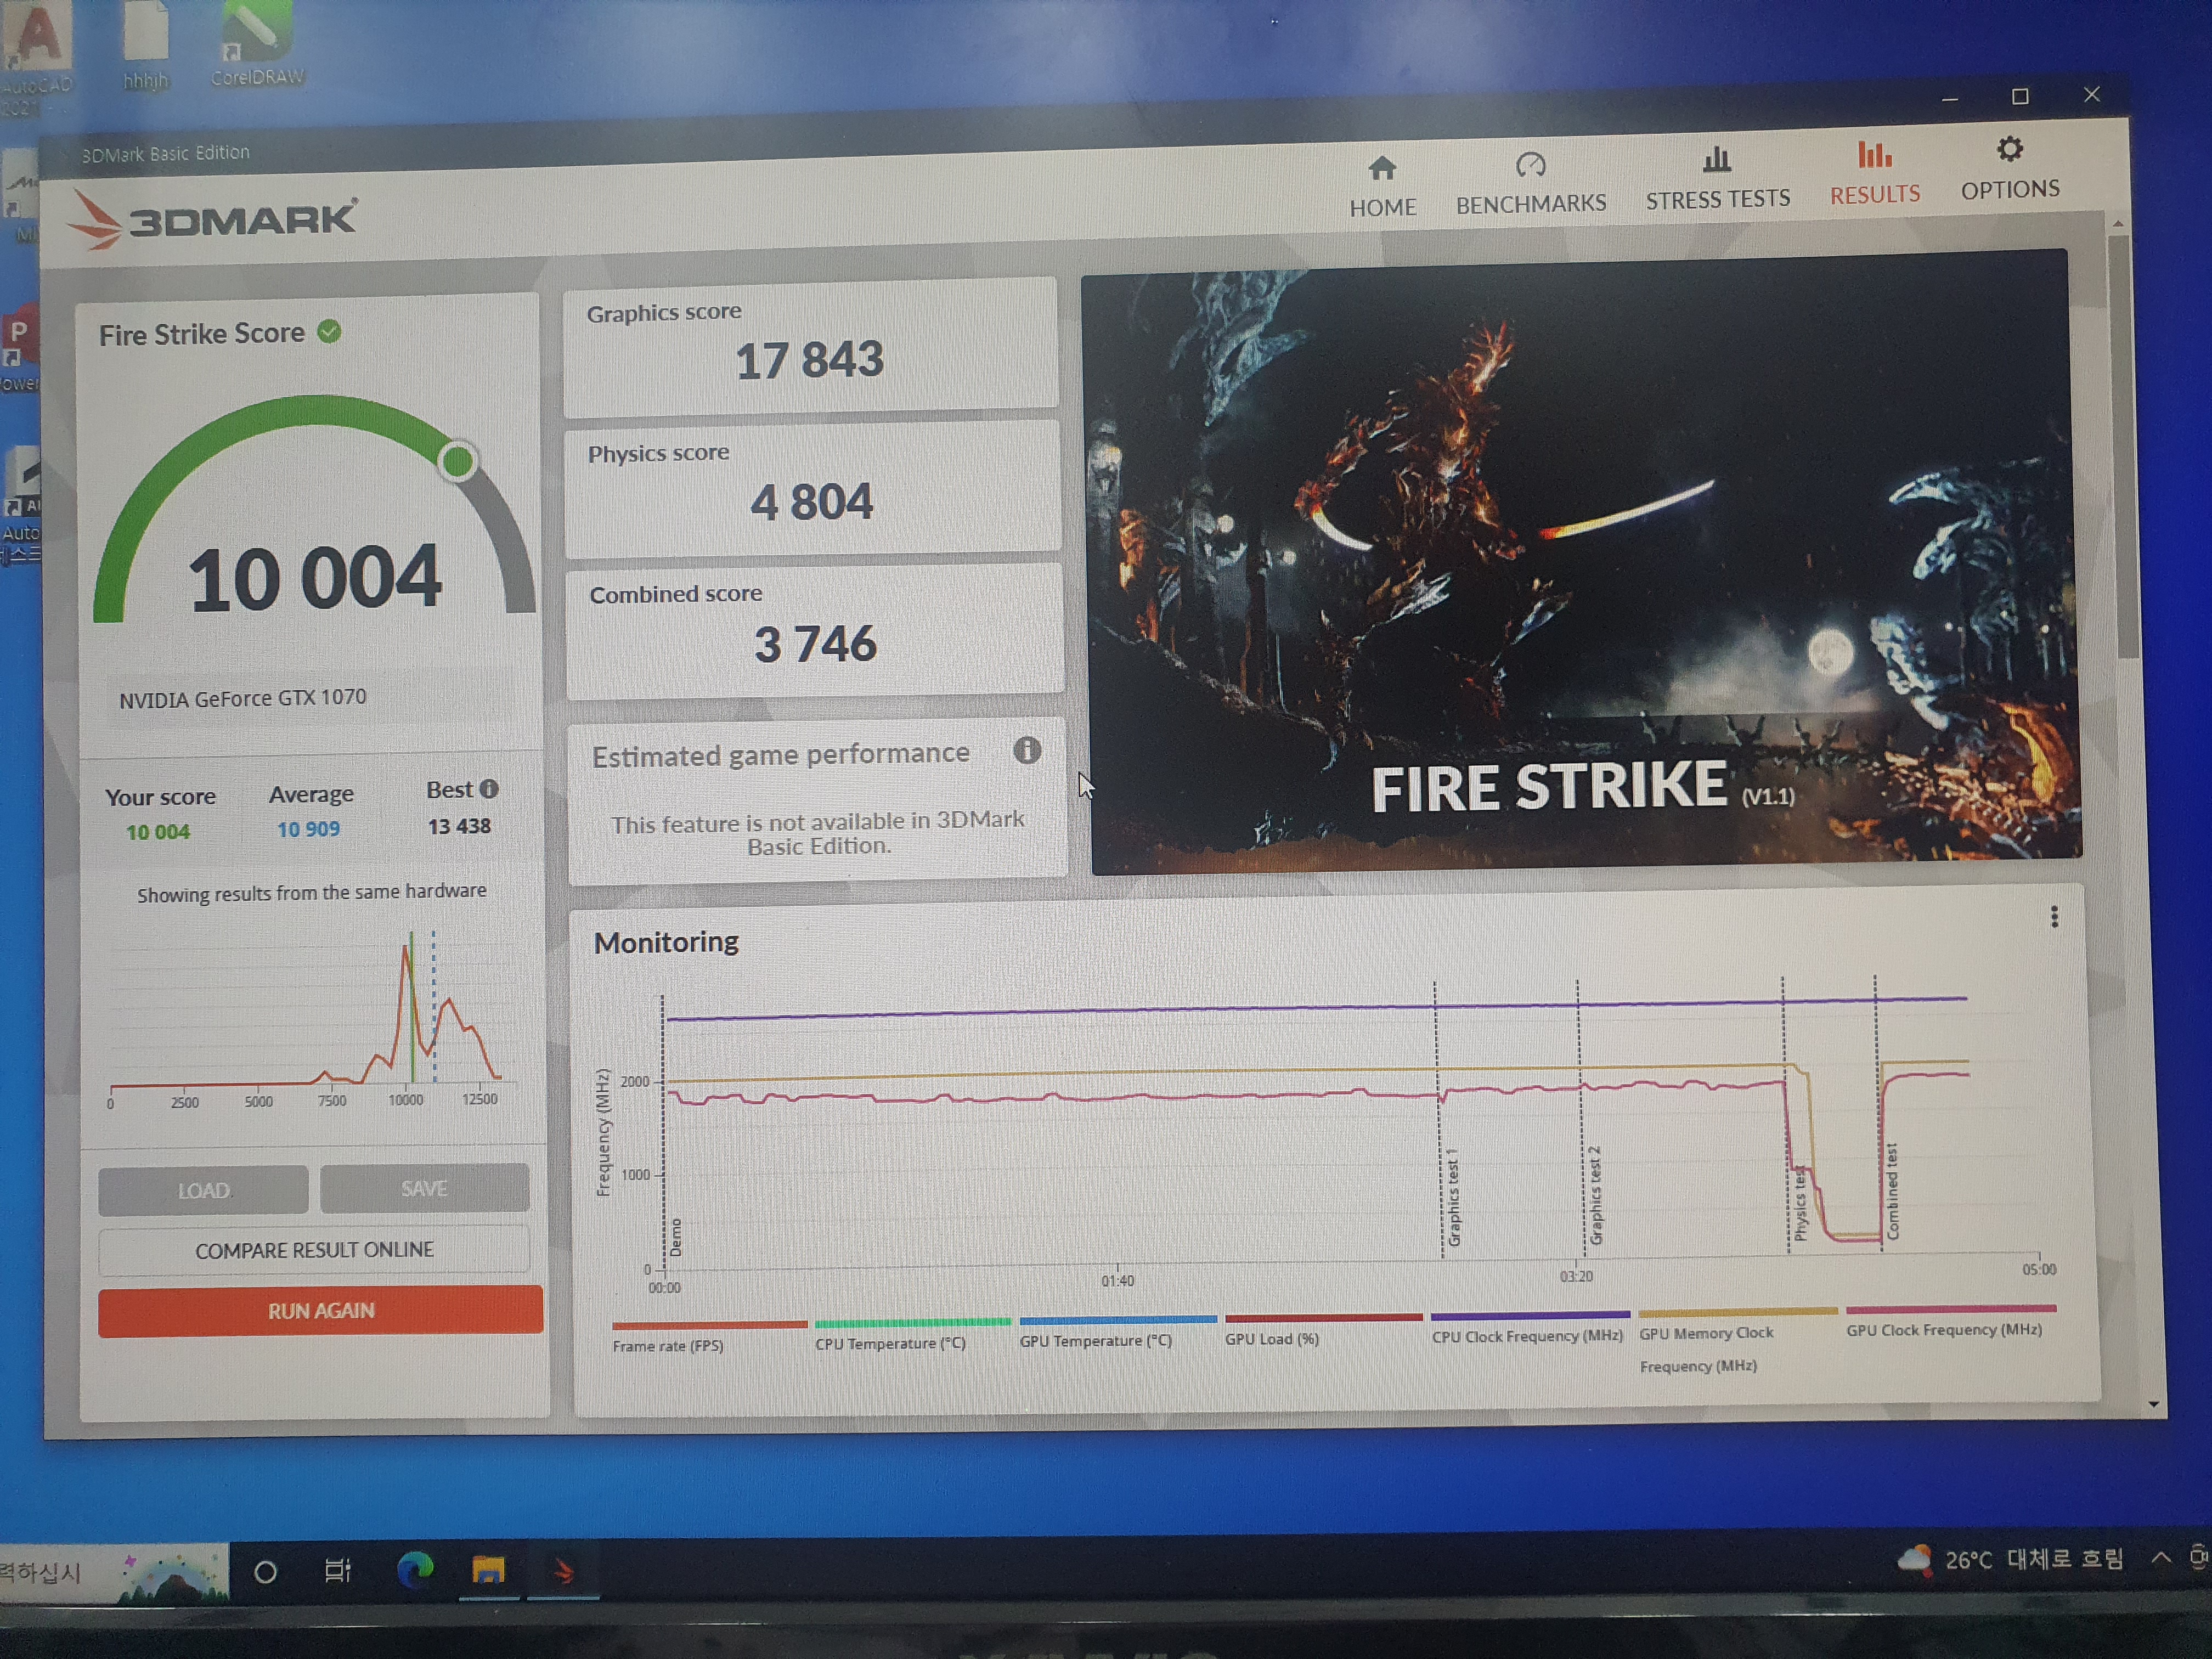The height and width of the screenshot is (1659, 2212).
Task: Open File Explorer from taskbar
Action: tap(488, 1570)
